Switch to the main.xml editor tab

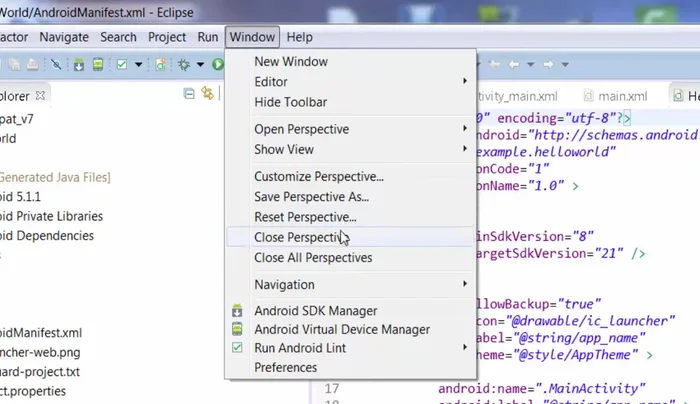(x=617, y=96)
